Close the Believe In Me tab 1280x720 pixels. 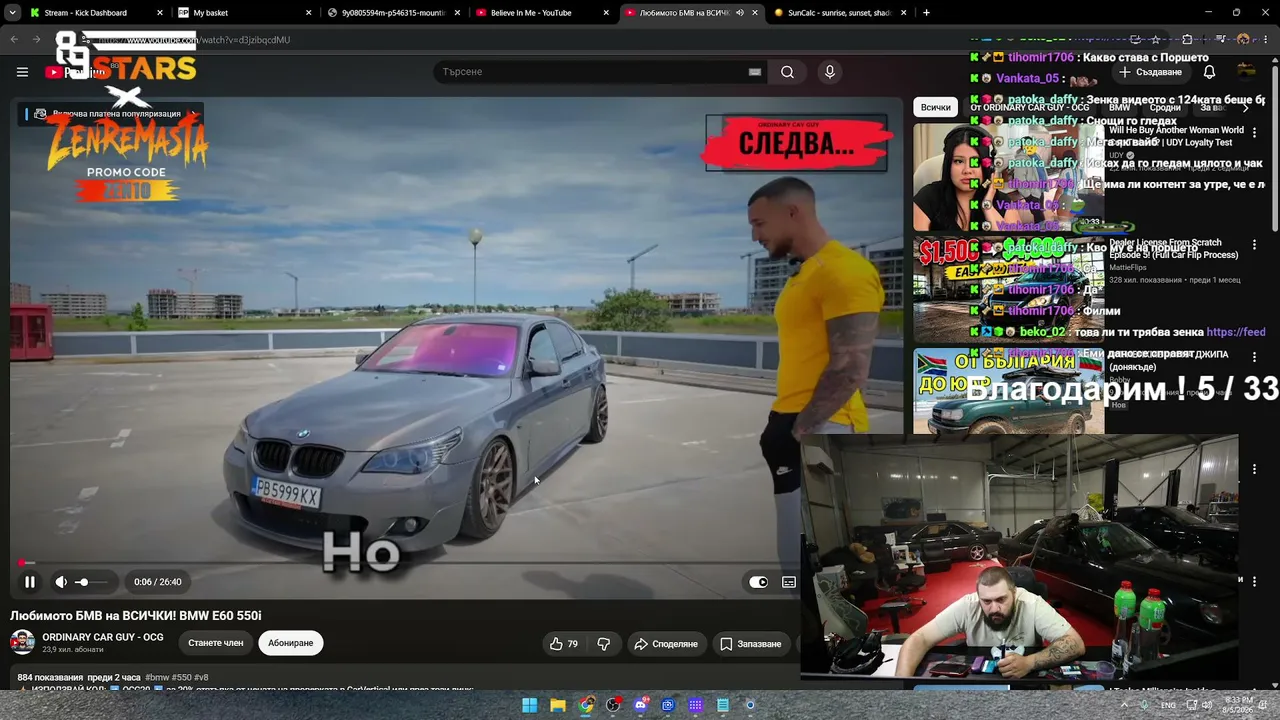606,13
